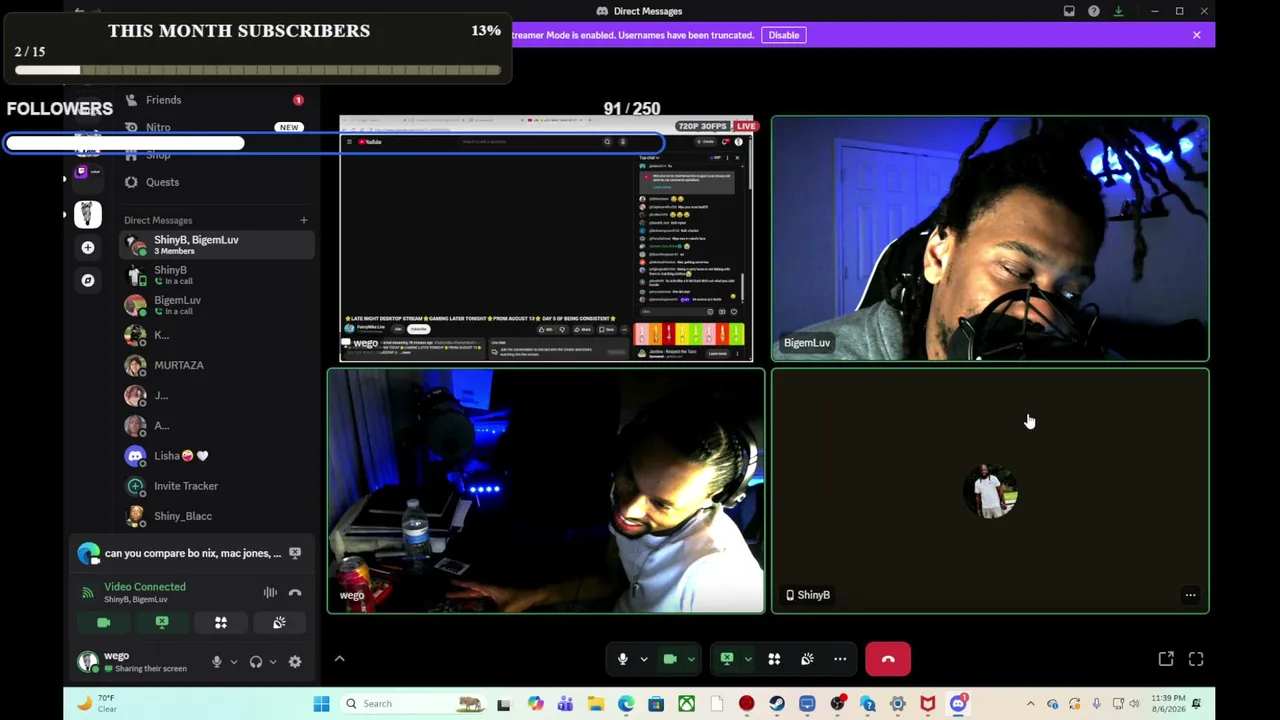Open direct message with BigemLuv

tap(217, 305)
